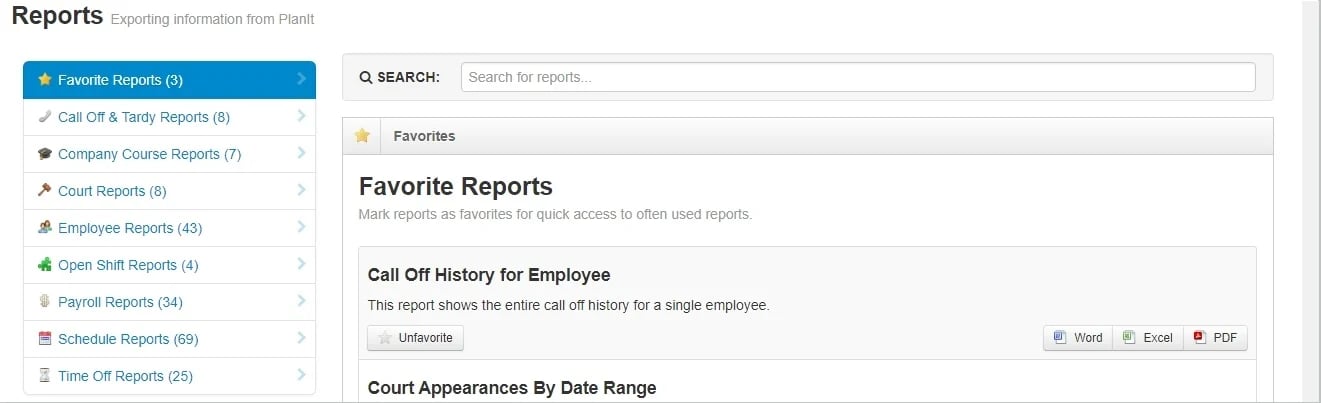Select Time Off Reports (25)

pos(169,376)
